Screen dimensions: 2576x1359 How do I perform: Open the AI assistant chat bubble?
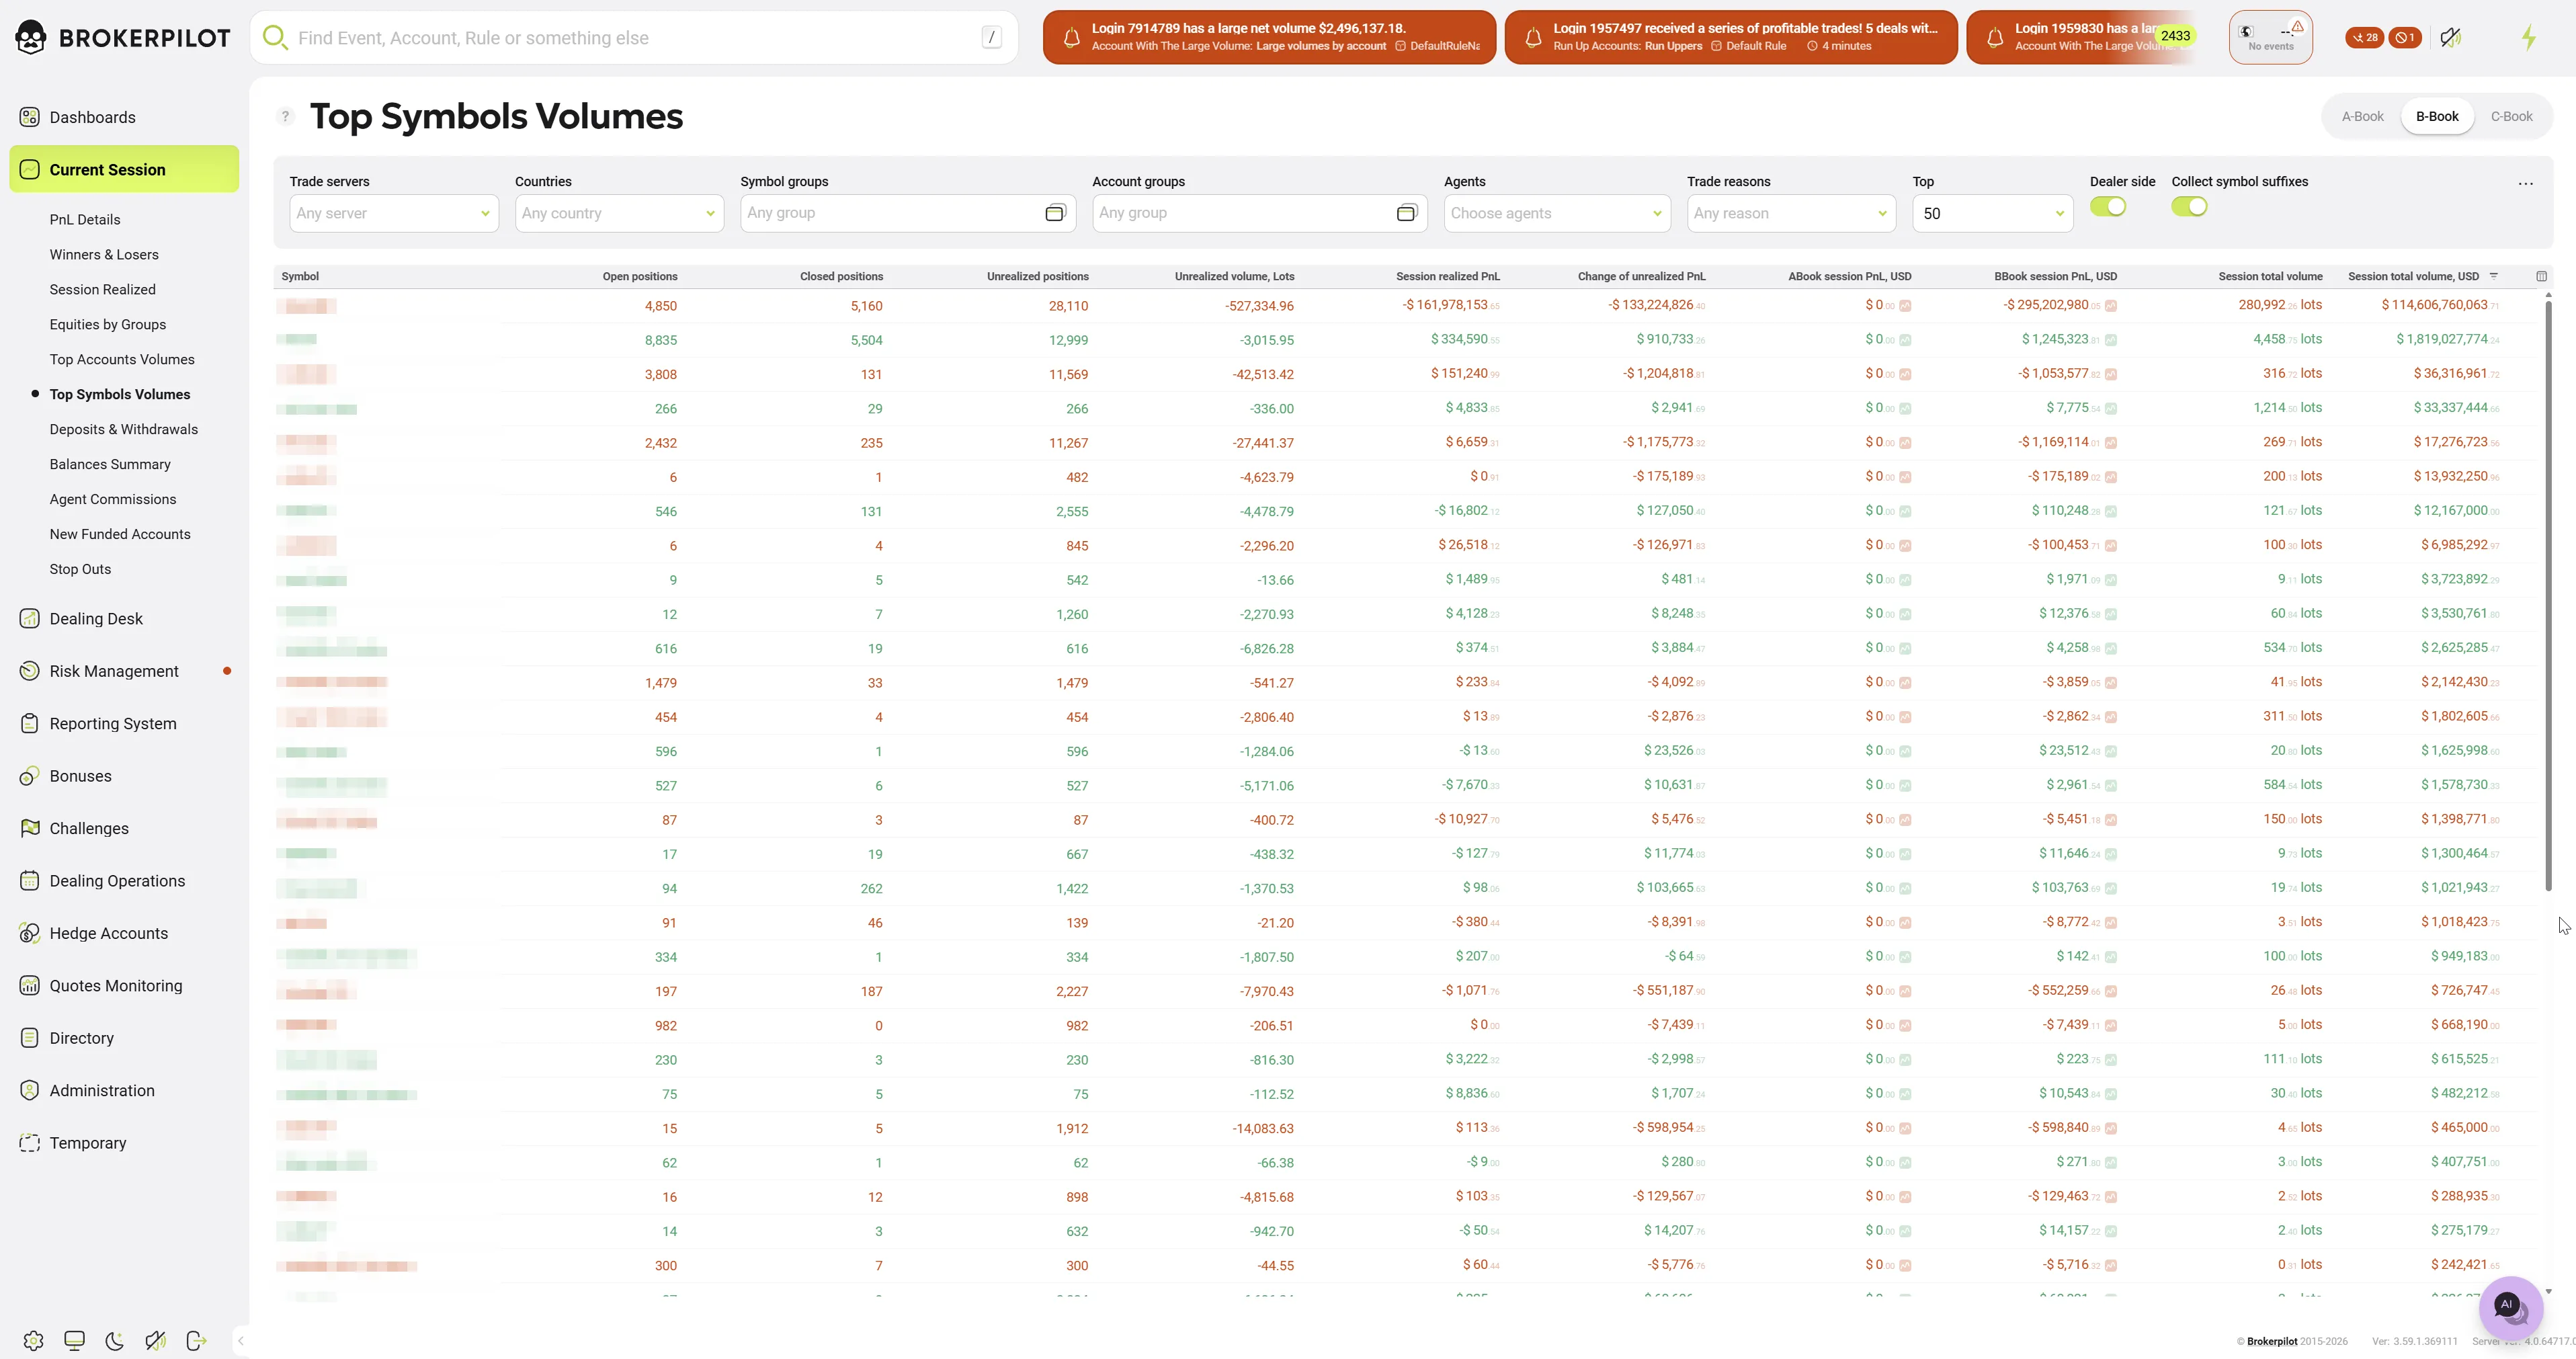coord(2510,1306)
